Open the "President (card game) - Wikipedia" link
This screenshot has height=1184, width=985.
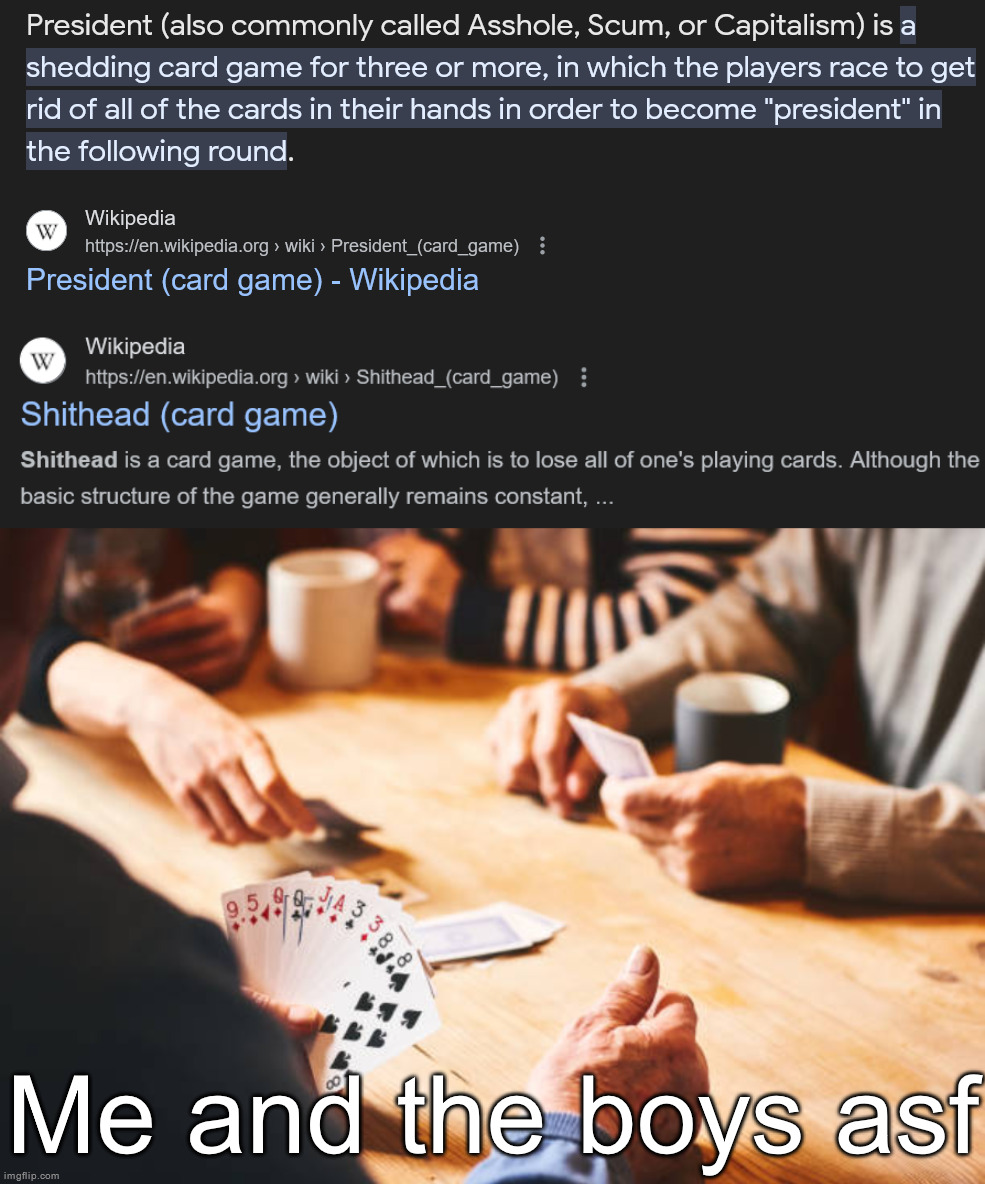tap(252, 280)
